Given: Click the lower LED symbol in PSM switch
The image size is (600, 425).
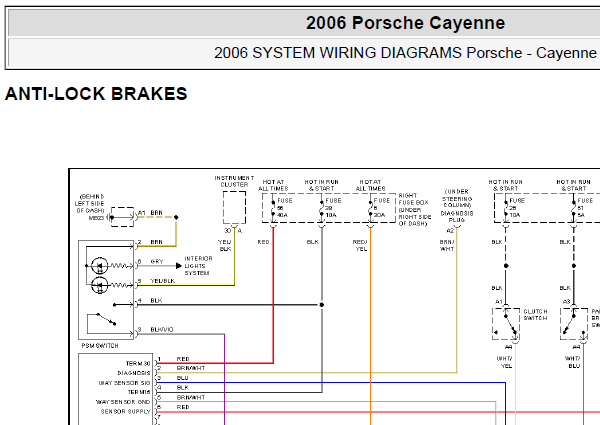Looking at the screenshot, I should (x=99, y=285).
